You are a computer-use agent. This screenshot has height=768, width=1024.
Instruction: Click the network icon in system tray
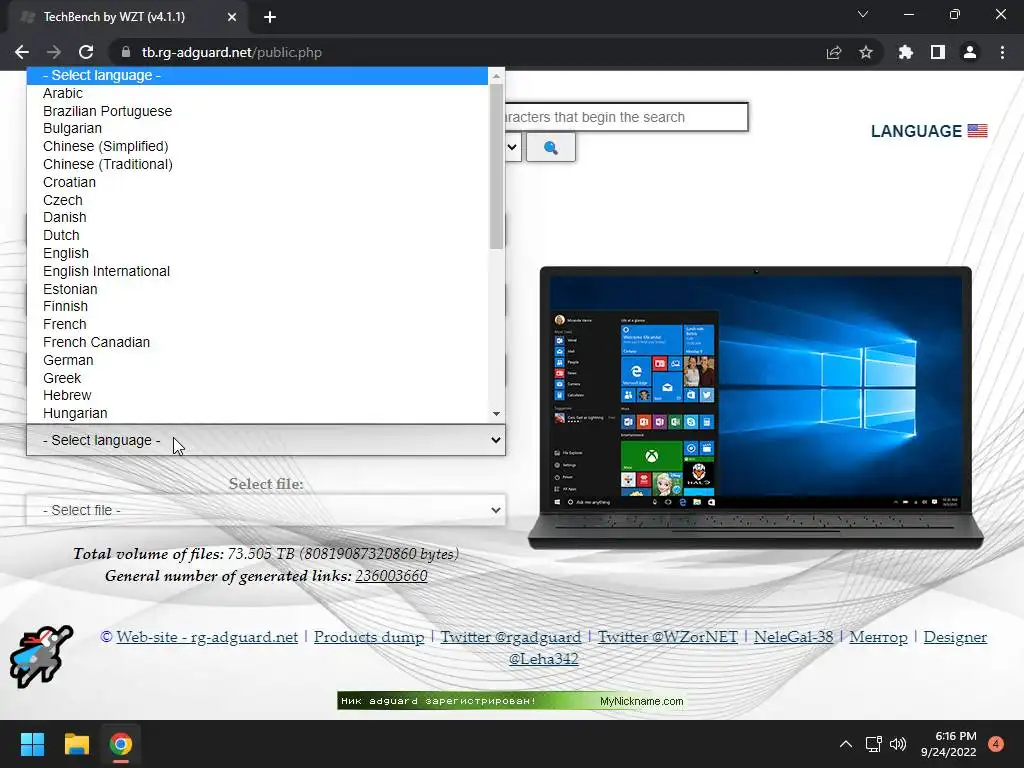(x=874, y=744)
